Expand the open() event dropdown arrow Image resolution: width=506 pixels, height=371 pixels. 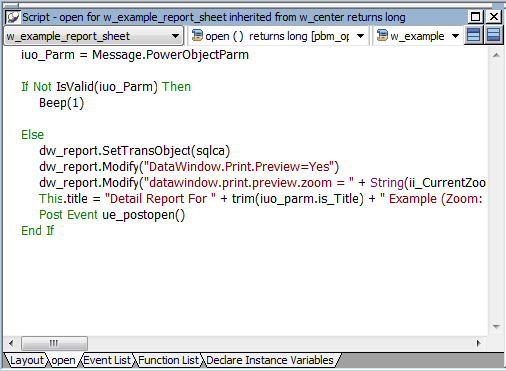(x=360, y=36)
